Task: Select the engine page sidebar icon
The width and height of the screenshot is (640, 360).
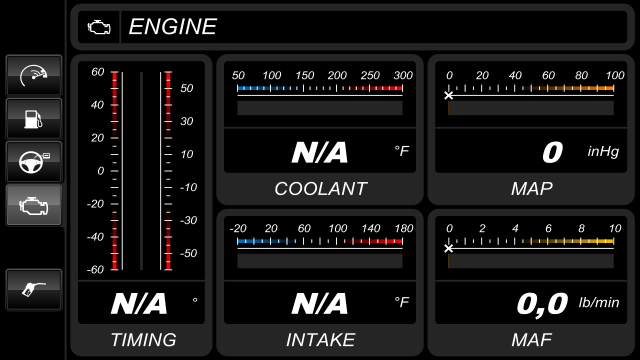Action: [x=34, y=205]
